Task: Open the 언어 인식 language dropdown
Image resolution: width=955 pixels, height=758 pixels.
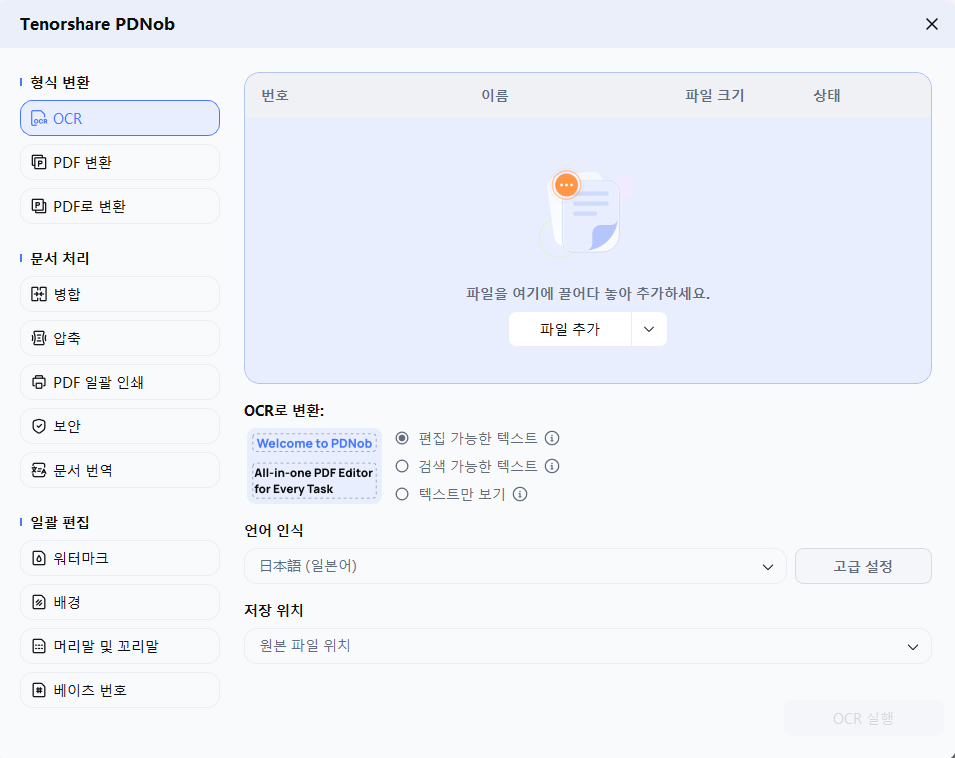Action: click(x=515, y=566)
